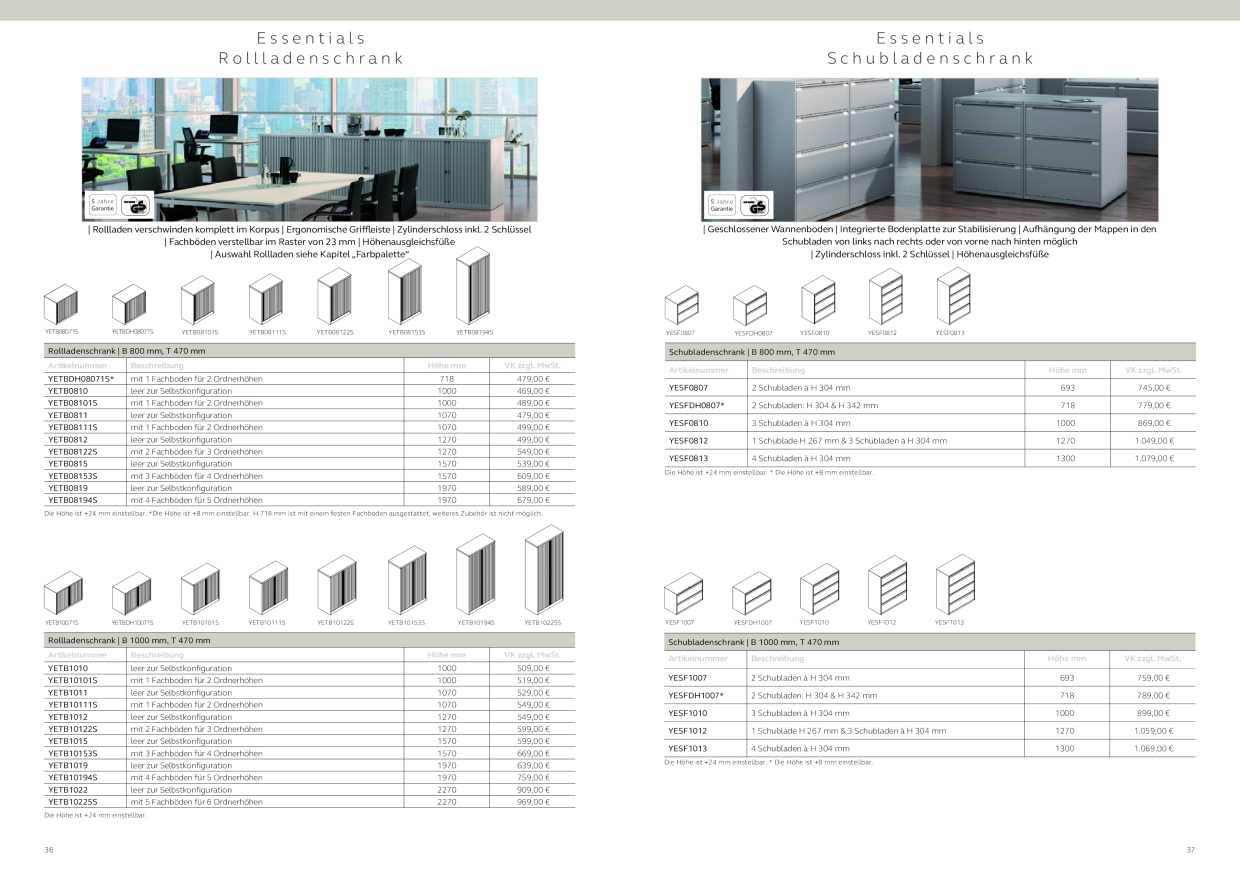Click the price '969,00 €' for YETB10225S
The image size is (1240, 876).
tap(533, 802)
